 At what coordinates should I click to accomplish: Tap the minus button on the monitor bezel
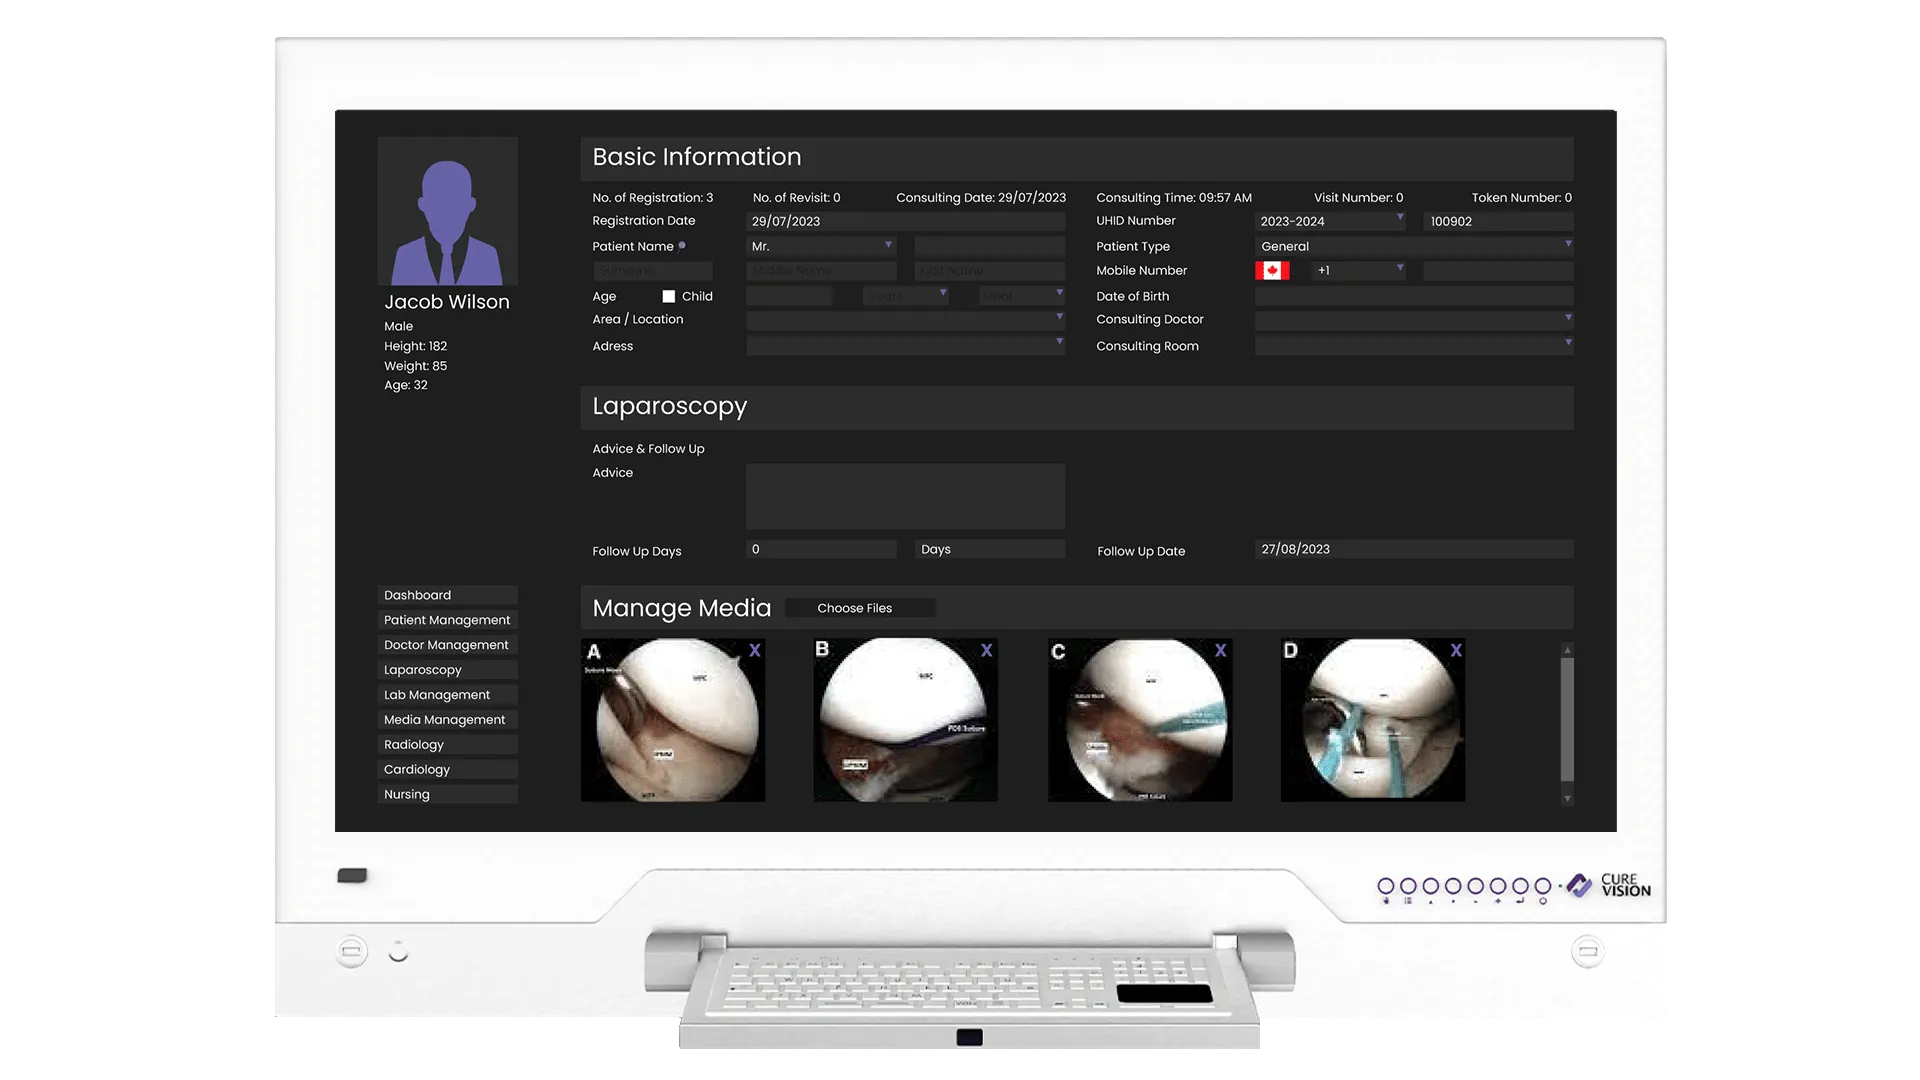click(1475, 886)
